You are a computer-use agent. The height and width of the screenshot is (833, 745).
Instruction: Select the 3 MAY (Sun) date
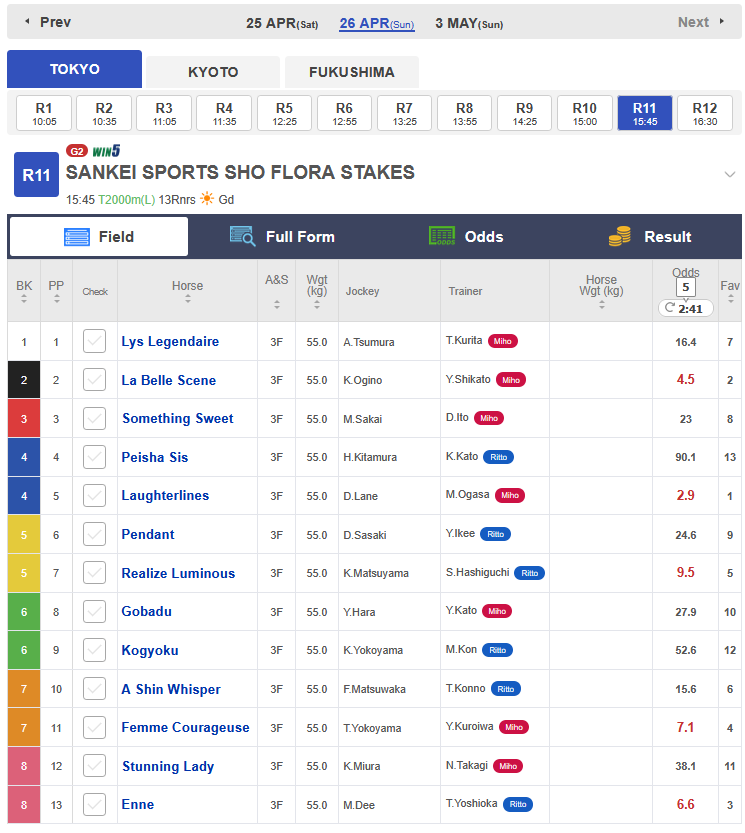pyautogui.click(x=469, y=23)
